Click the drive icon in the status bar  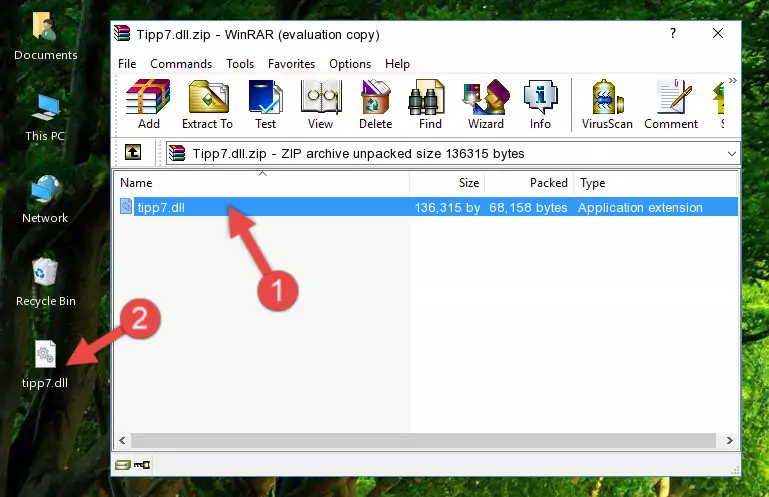123,465
